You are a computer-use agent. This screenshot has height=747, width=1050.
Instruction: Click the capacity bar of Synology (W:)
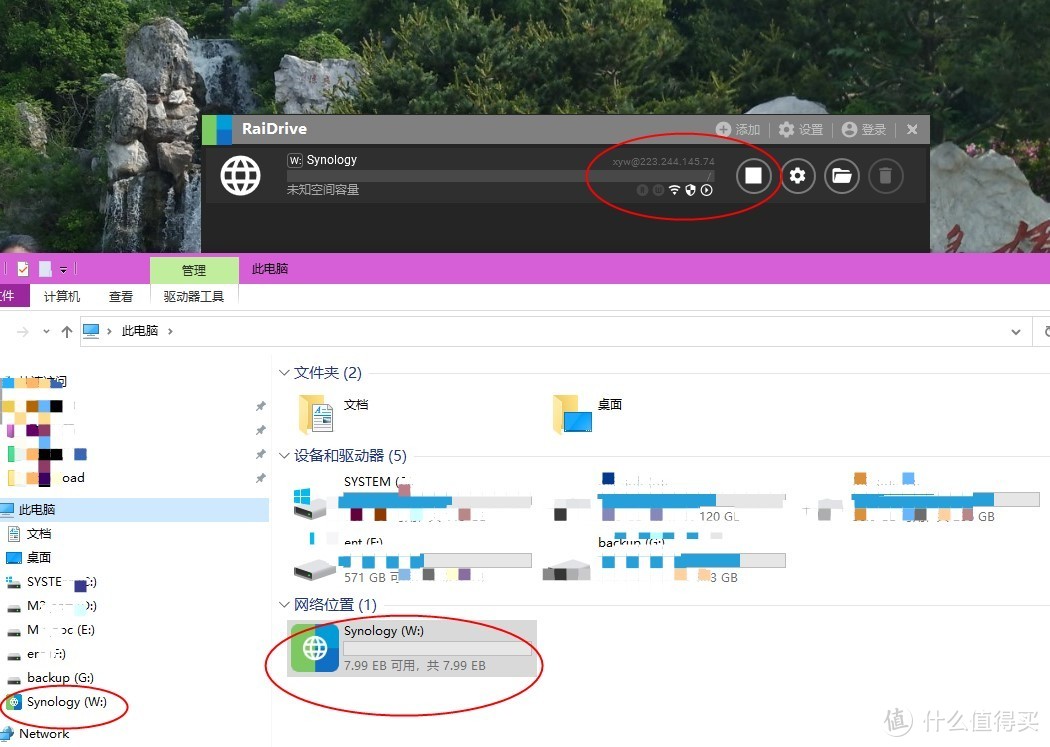[x=438, y=648]
